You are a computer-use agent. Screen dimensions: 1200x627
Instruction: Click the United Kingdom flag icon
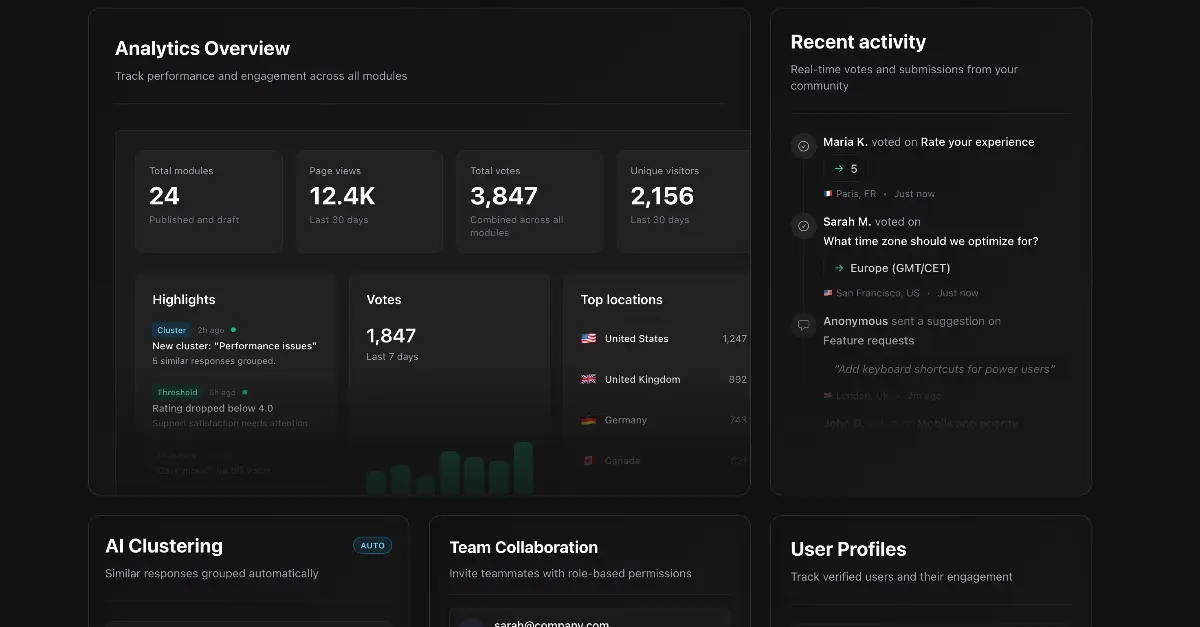[x=589, y=379]
